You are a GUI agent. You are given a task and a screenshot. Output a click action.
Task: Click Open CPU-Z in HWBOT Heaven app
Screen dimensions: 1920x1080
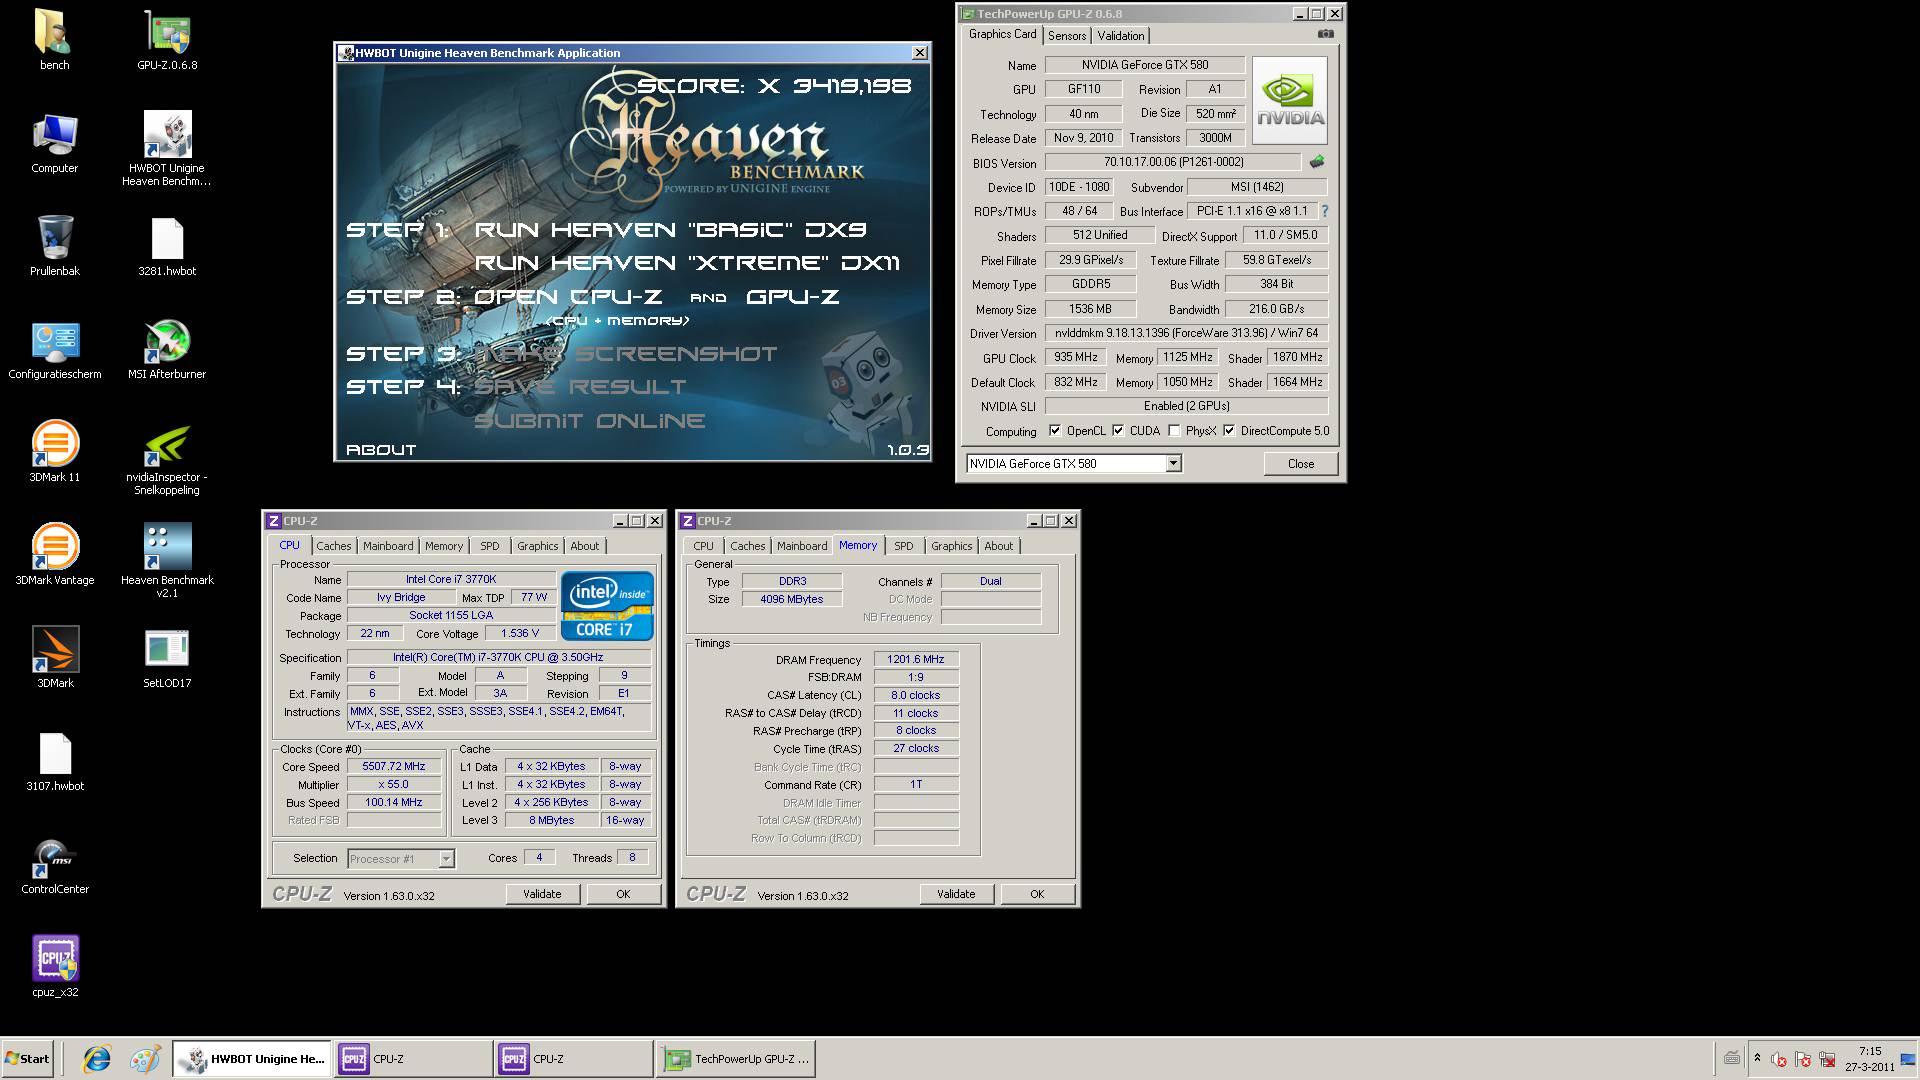[x=568, y=297]
